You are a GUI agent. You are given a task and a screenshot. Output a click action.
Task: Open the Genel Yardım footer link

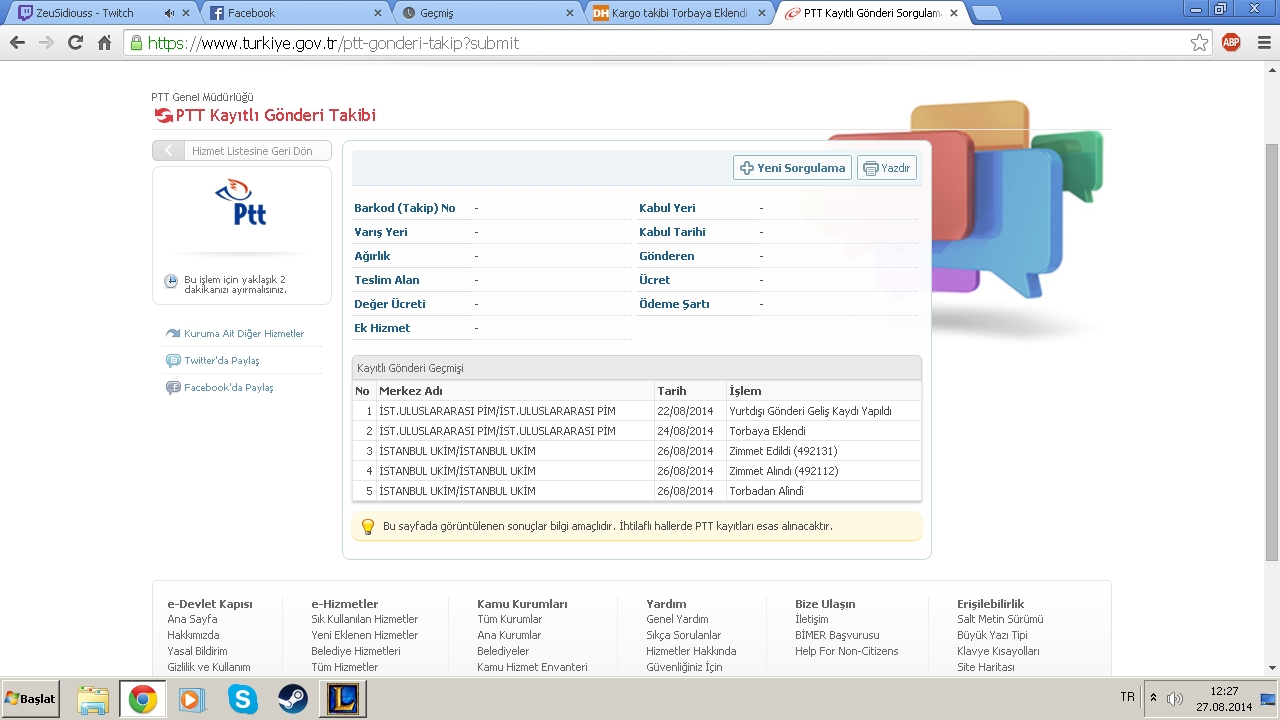click(x=677, y=619)
